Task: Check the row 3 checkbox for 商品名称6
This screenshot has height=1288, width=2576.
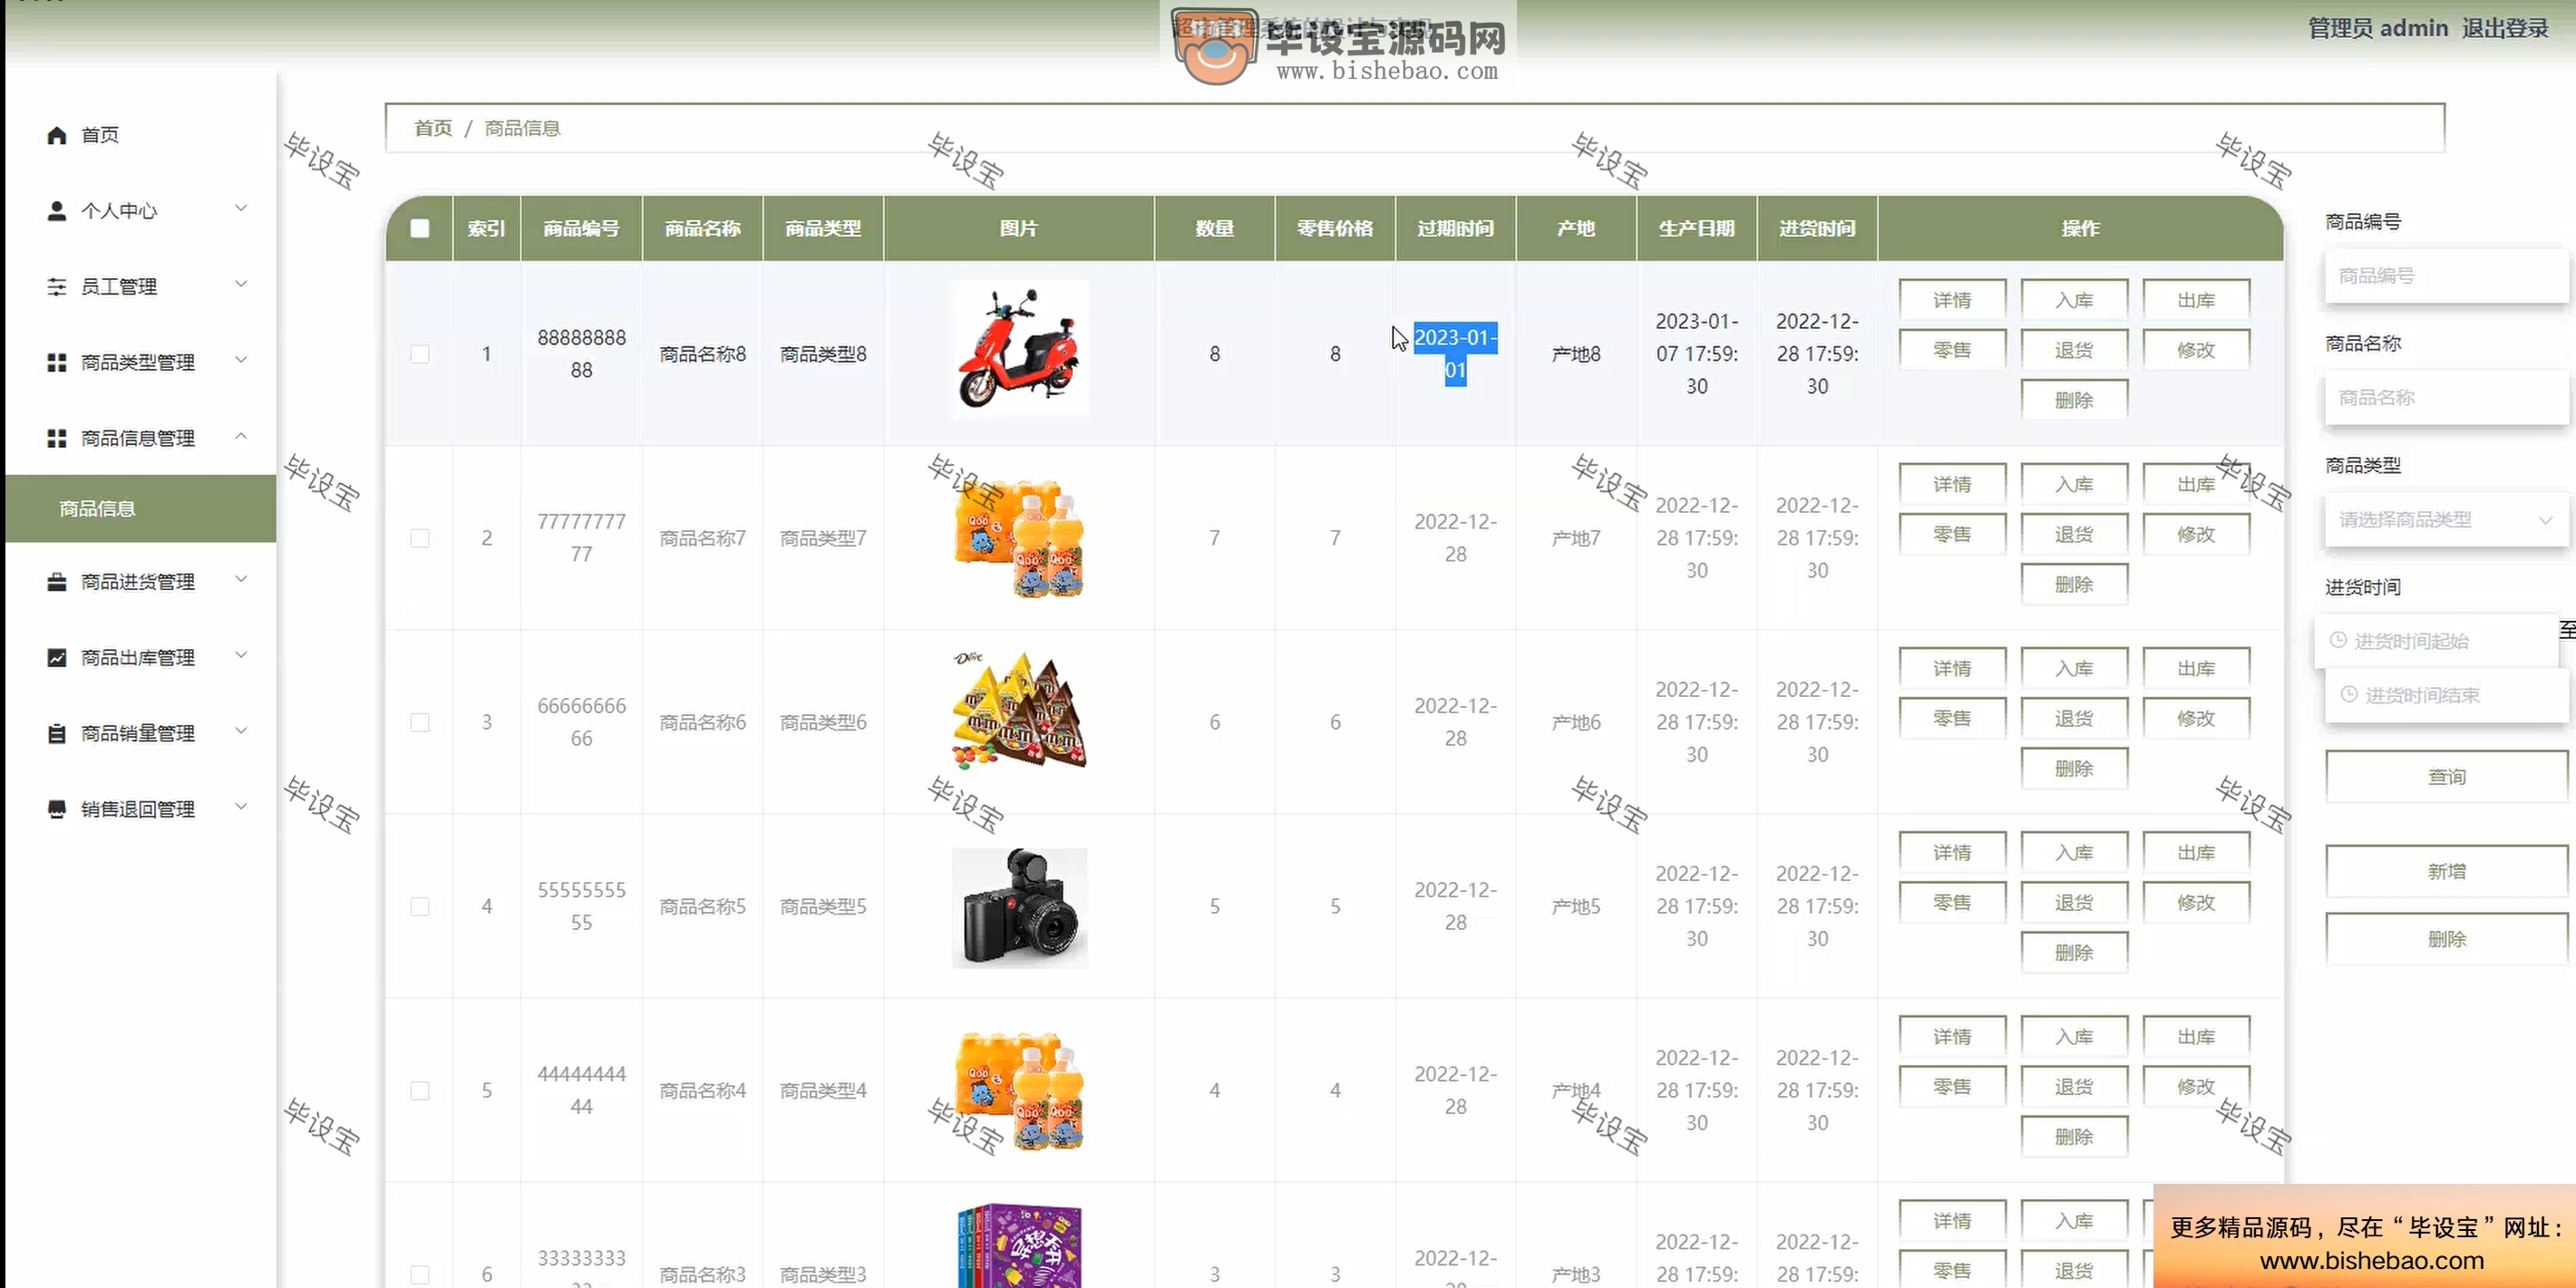Action: pos(420,722)
